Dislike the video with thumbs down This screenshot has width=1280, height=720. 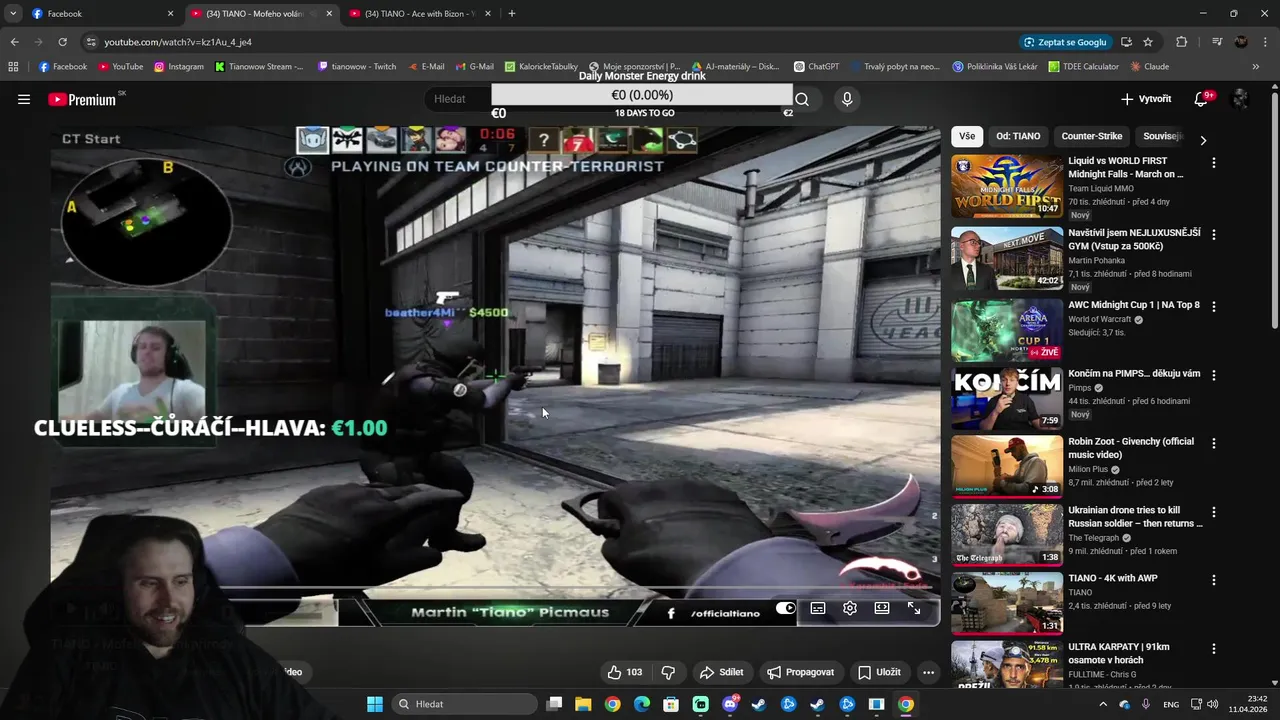pos(668,672)
